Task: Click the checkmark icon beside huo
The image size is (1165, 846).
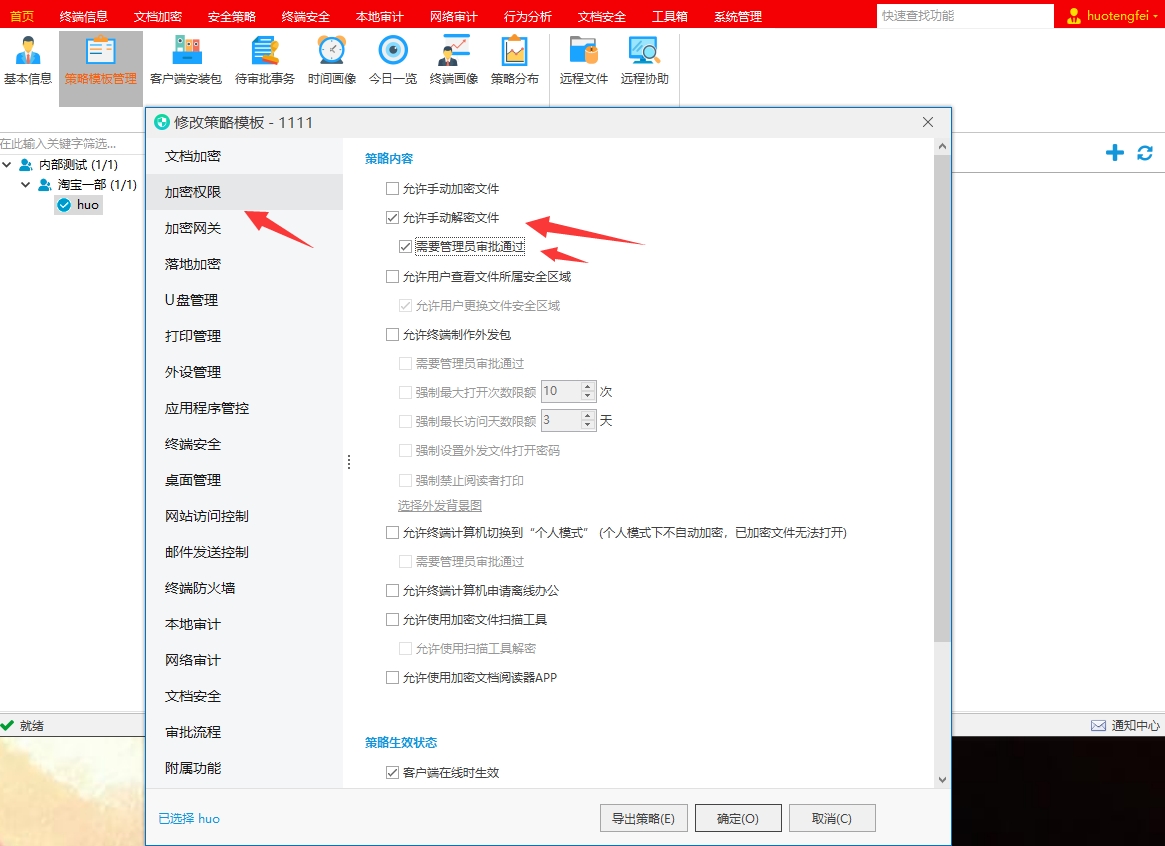Action: pos(64,205)
